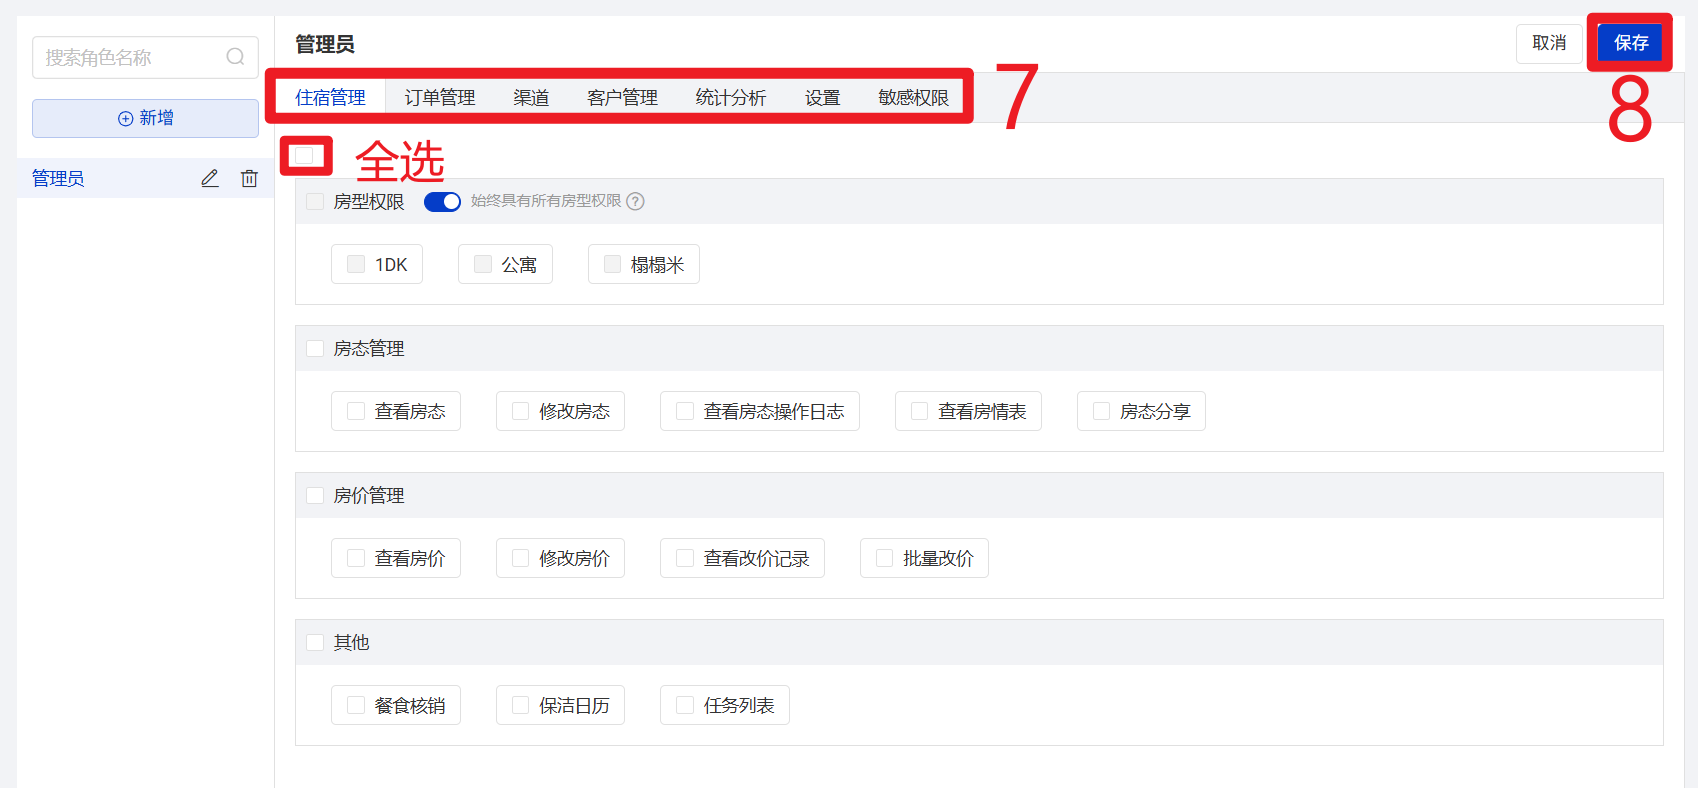
Task: Click the trash delete icon for 管理员
Action: click(x=249, y=178)
